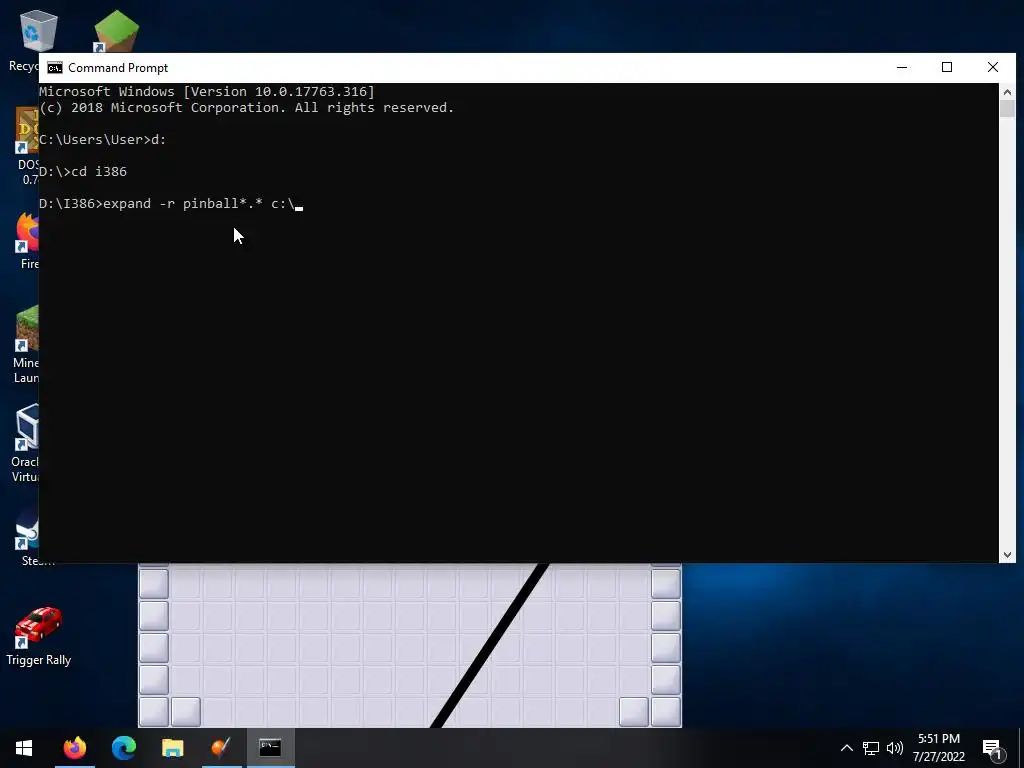Open the Minecraft block shortcut beside Recycle Bin
1024x768 pixels.
[116, 31]
